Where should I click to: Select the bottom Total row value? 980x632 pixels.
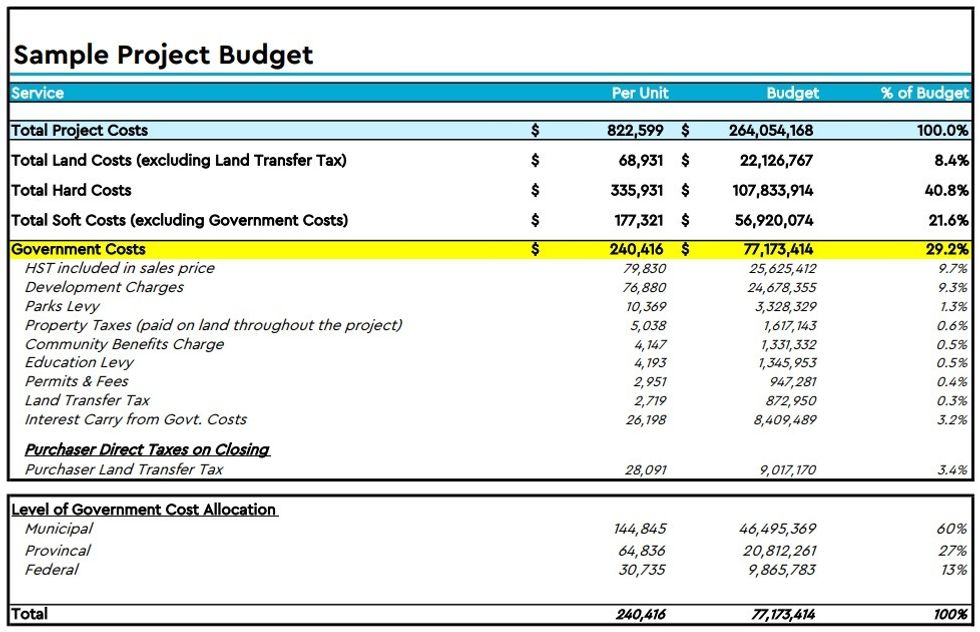tap(785, 612)
